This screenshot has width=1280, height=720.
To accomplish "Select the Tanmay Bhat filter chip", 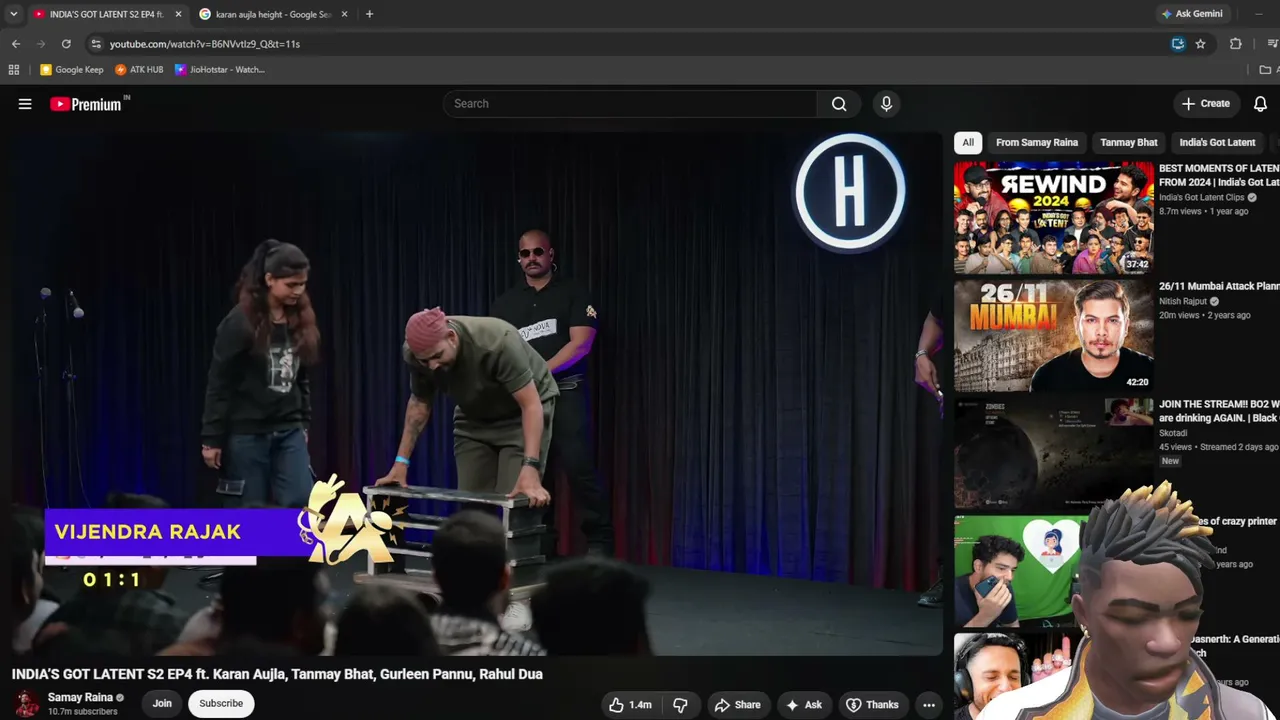I will pyautogui.click(x=1129, y=143).
